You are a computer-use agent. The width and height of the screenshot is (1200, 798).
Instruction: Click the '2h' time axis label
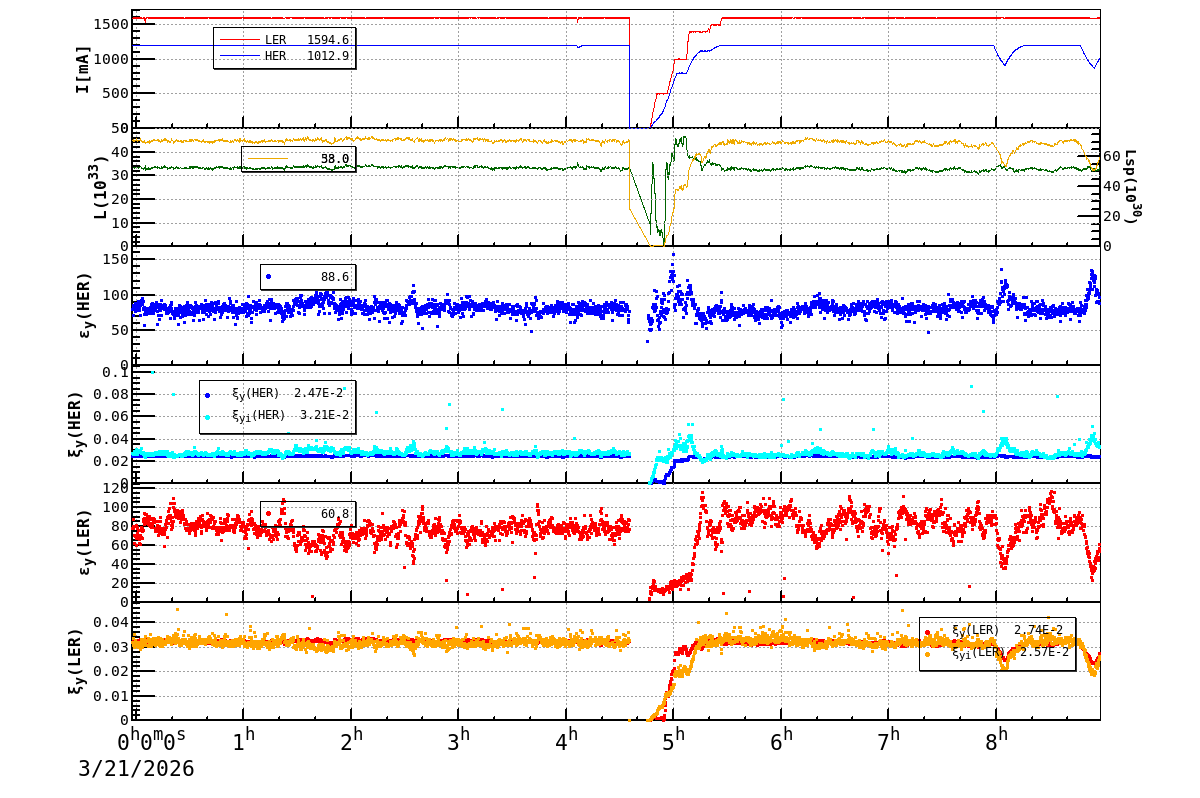[352, 741]
